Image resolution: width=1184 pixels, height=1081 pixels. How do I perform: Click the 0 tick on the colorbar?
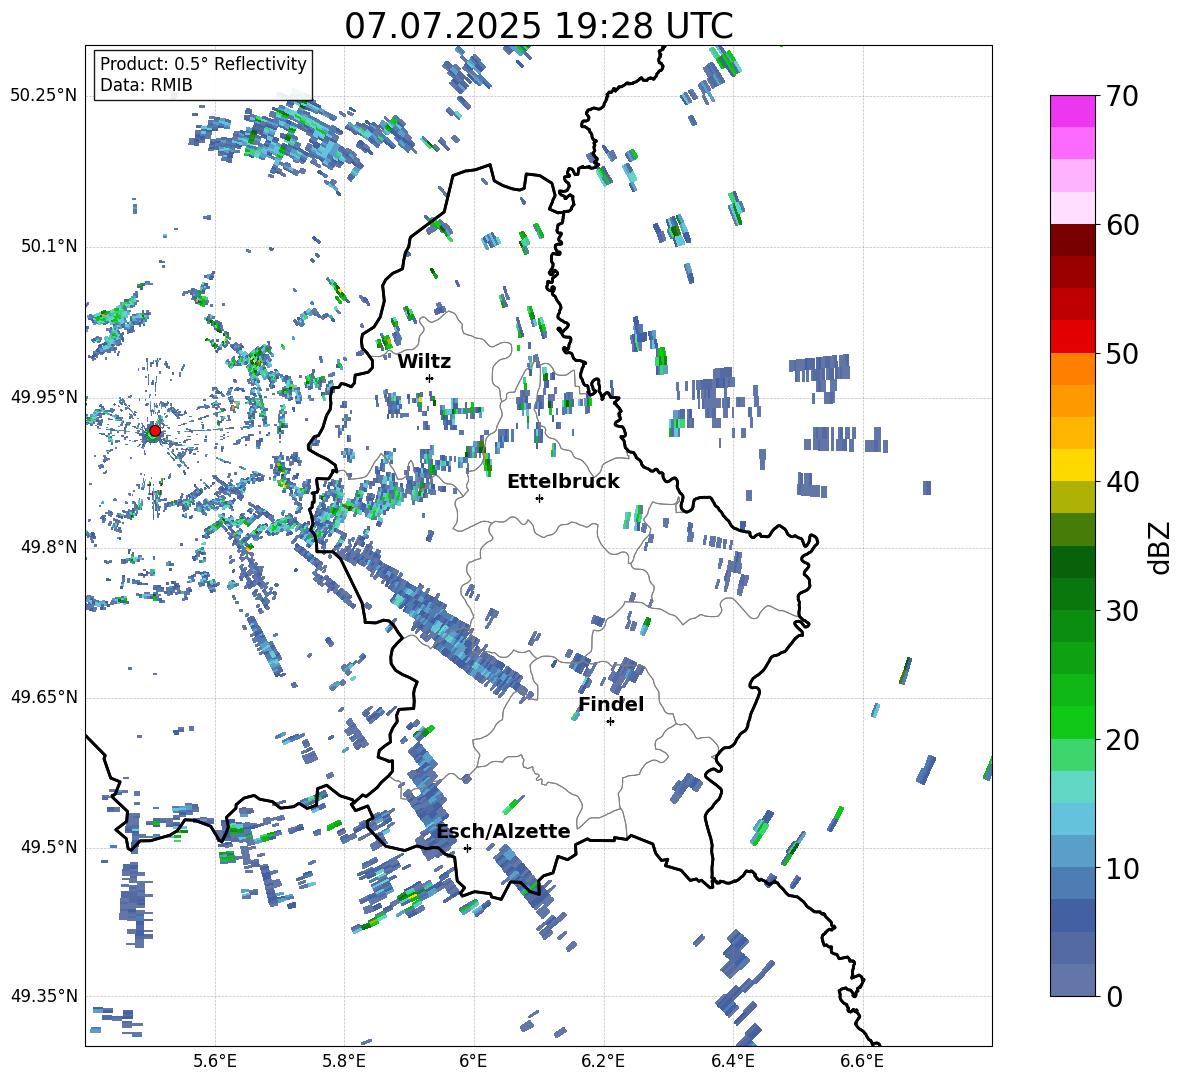(1114, 996)
